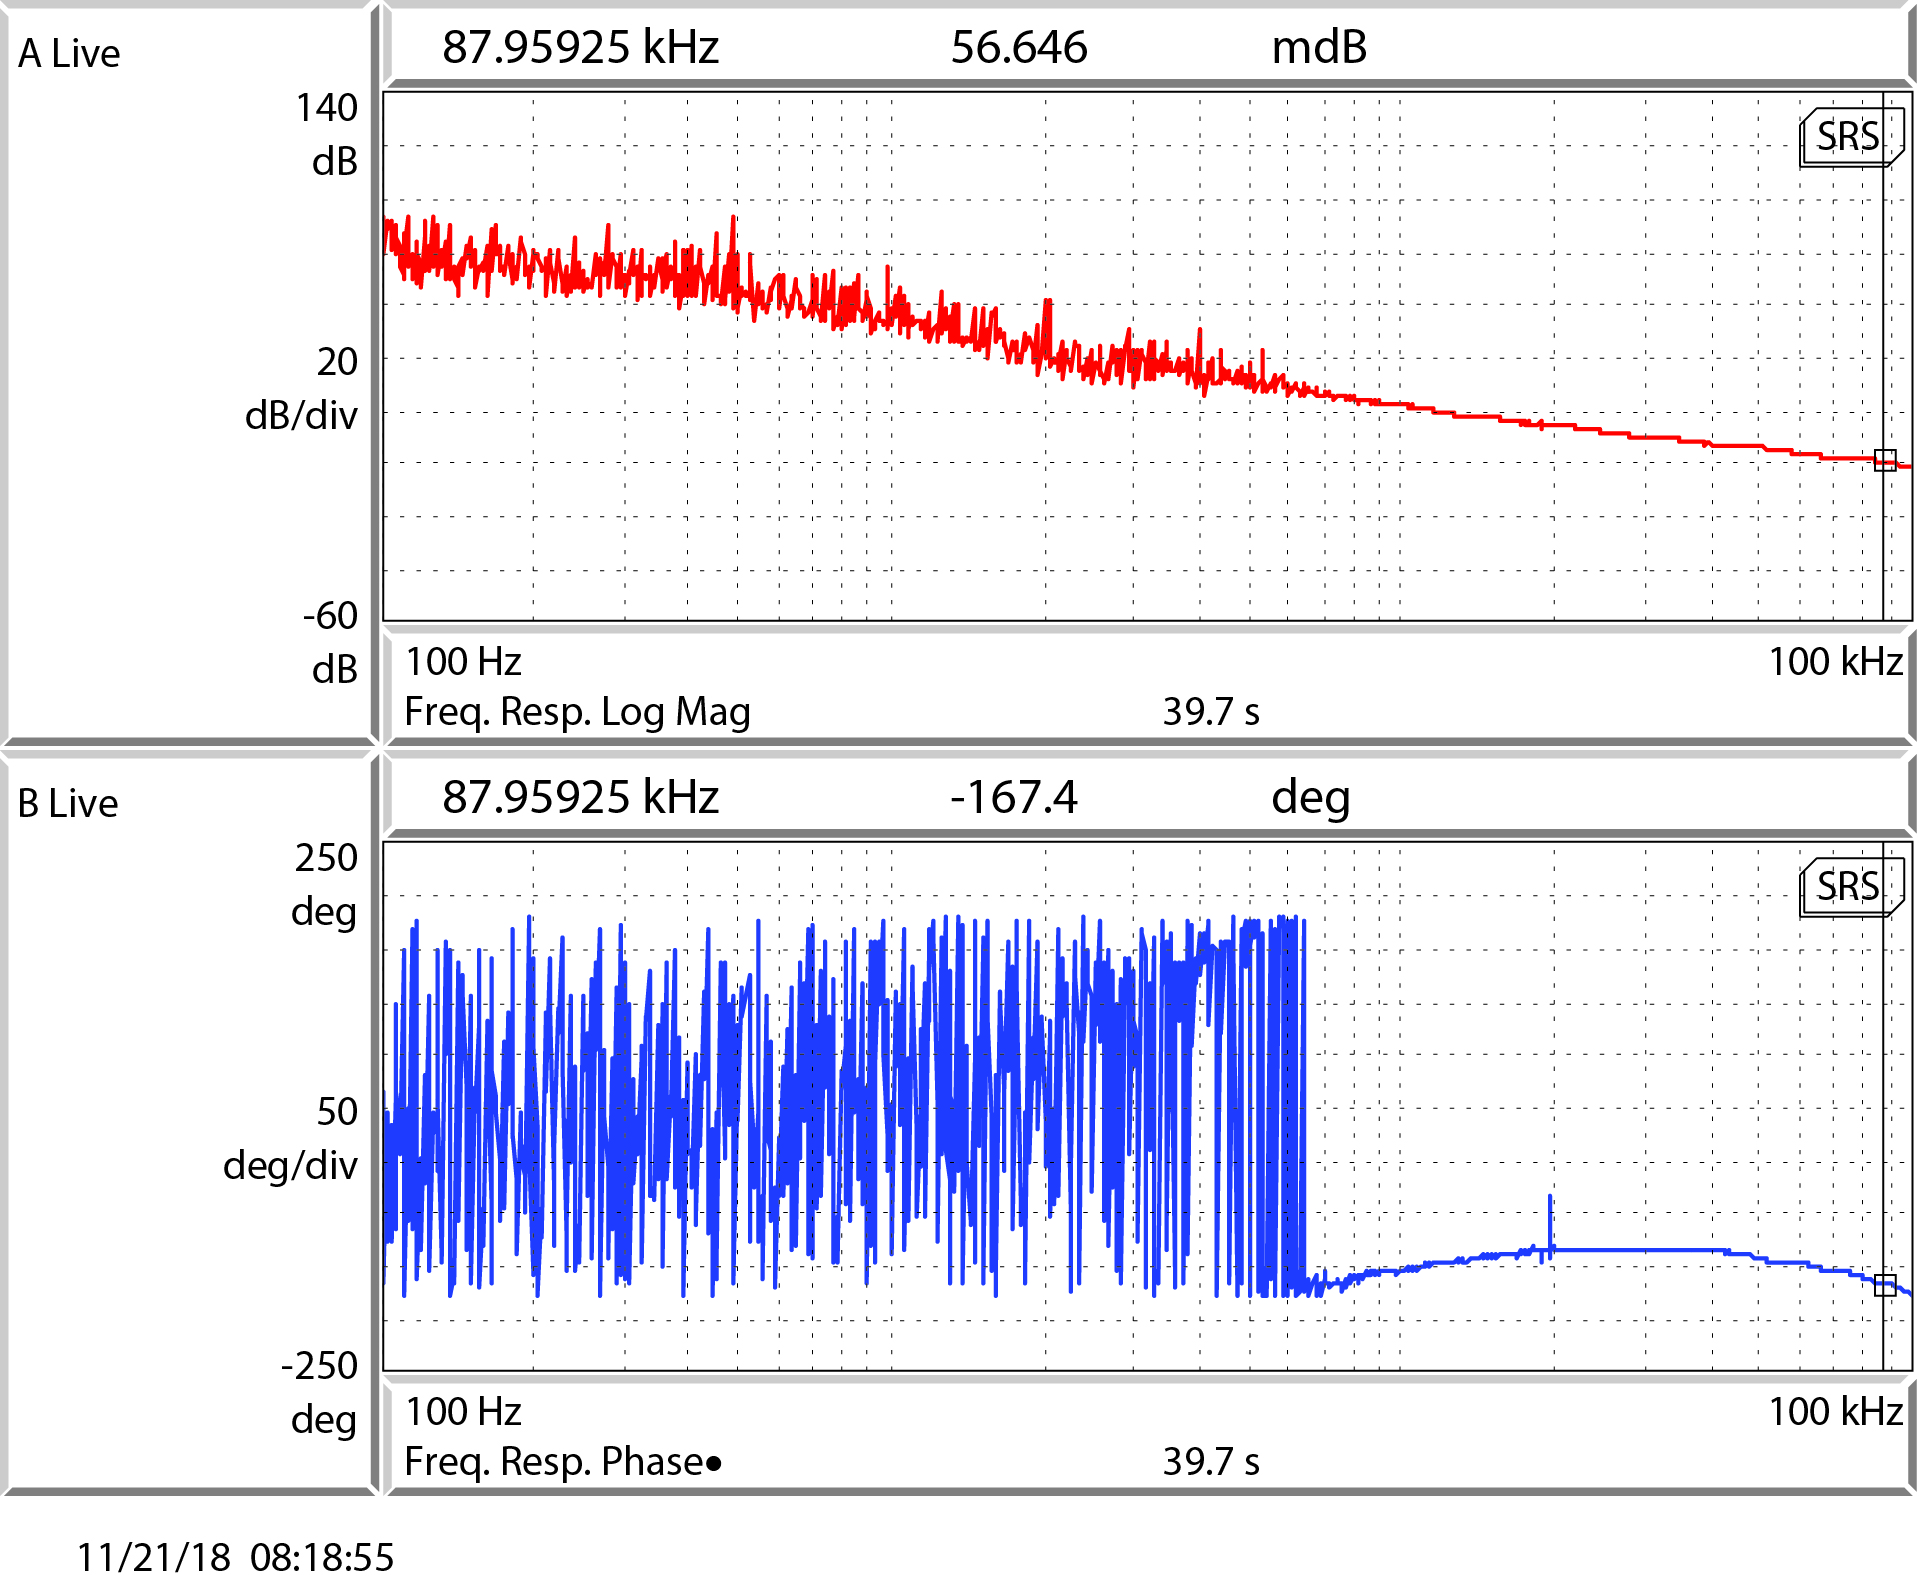Click the 140 top reference value
The width and height of the screenshot is (1919, 1581).
(327, 108)
